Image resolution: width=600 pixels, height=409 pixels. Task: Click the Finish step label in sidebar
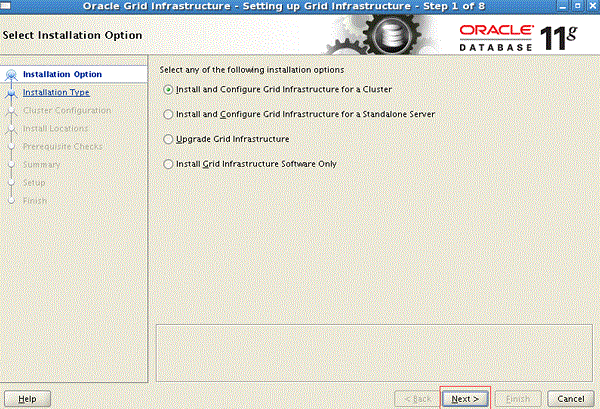click(x=35, y=200)
